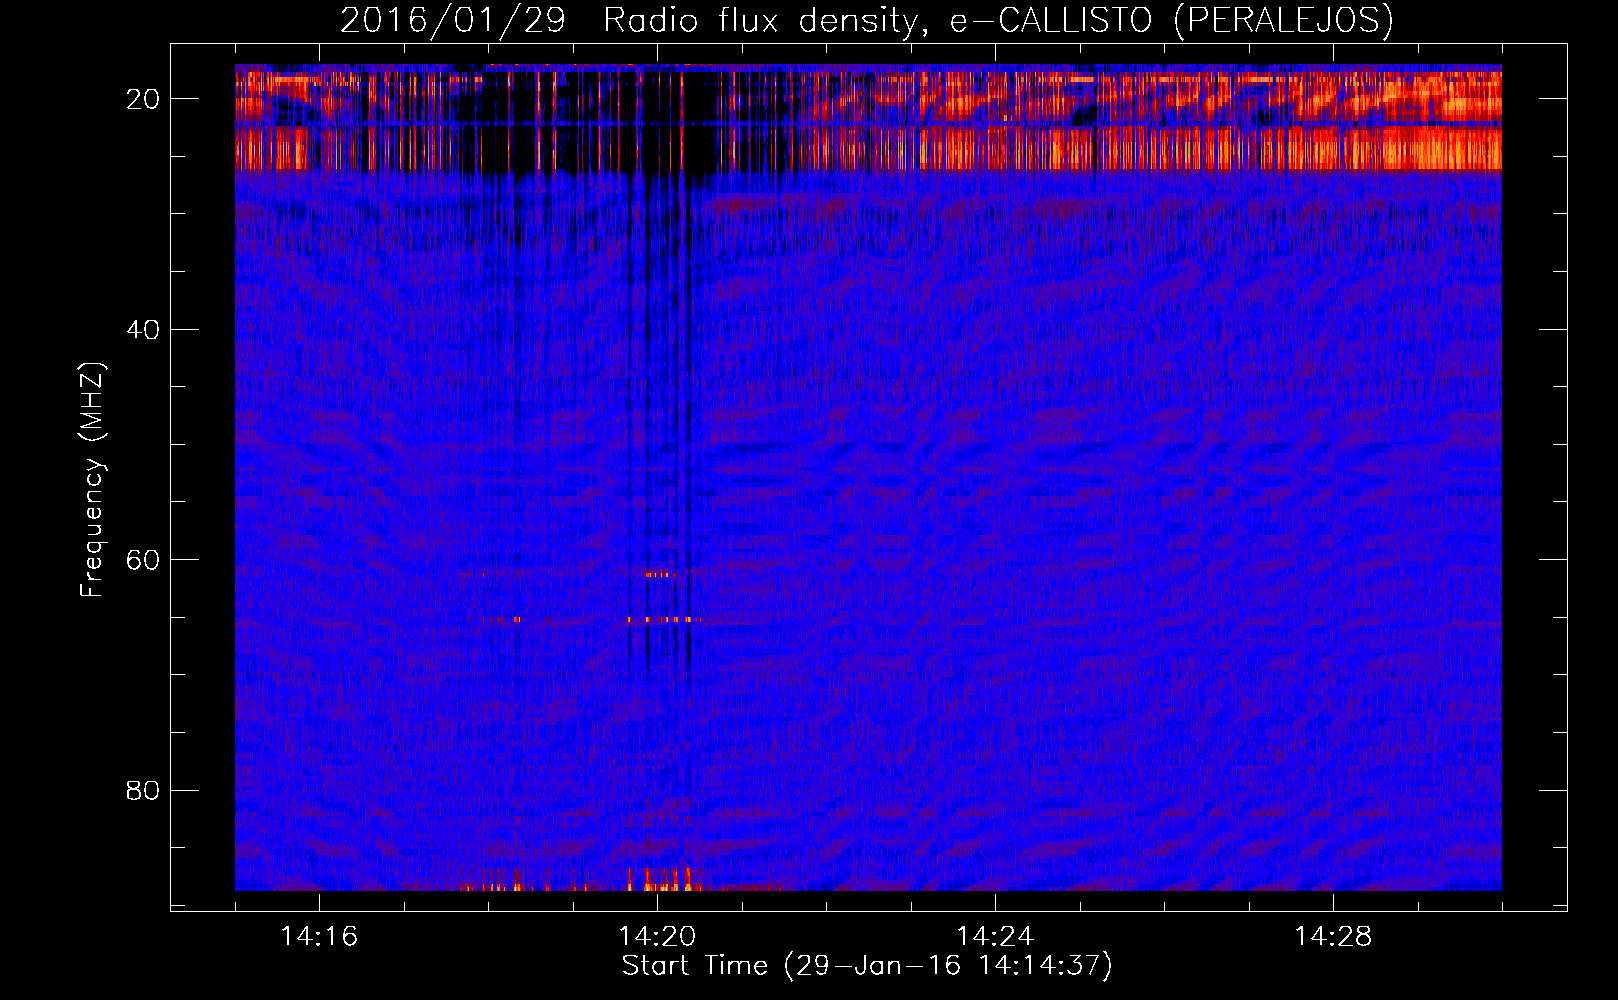Click the time tick label '14:24'
The width and height of the screenshot is (1618, 1000).
click(x=995, y=936)
